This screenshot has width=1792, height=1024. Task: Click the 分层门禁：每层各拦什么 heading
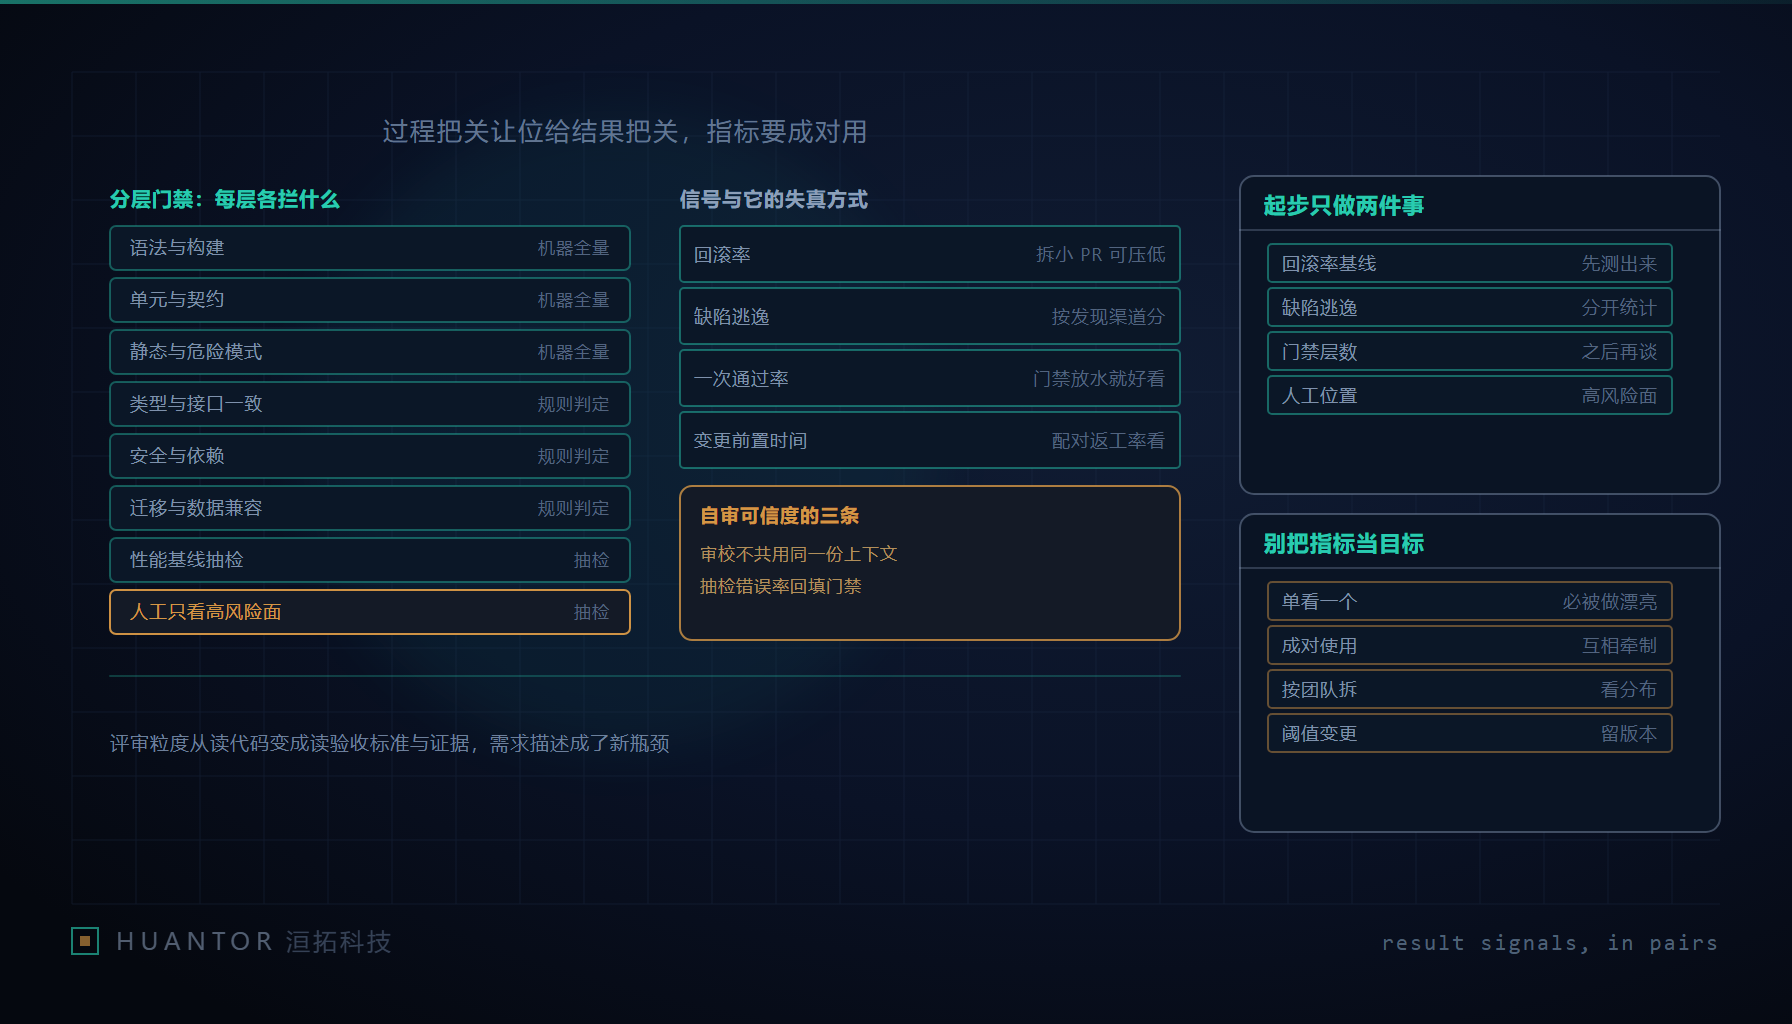(x=225, y=199)
